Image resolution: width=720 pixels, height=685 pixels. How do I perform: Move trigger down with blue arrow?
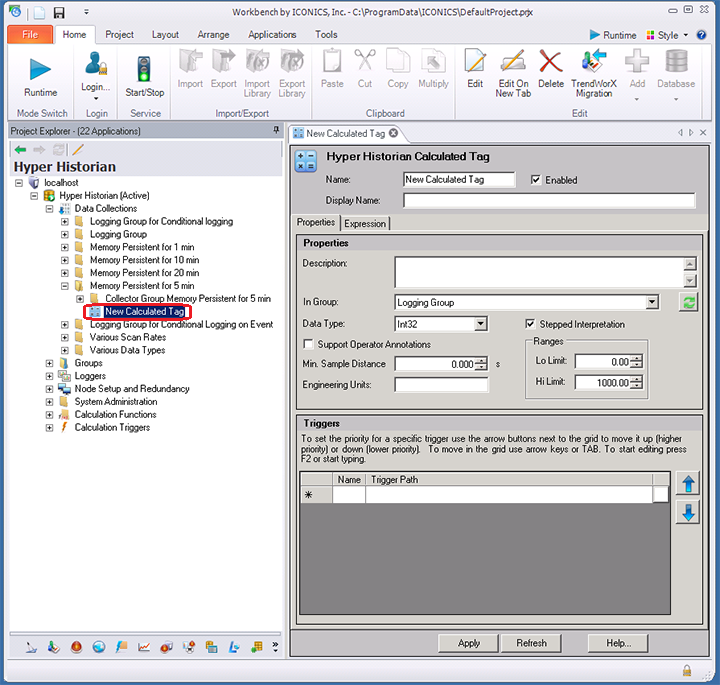pos(688,514)
